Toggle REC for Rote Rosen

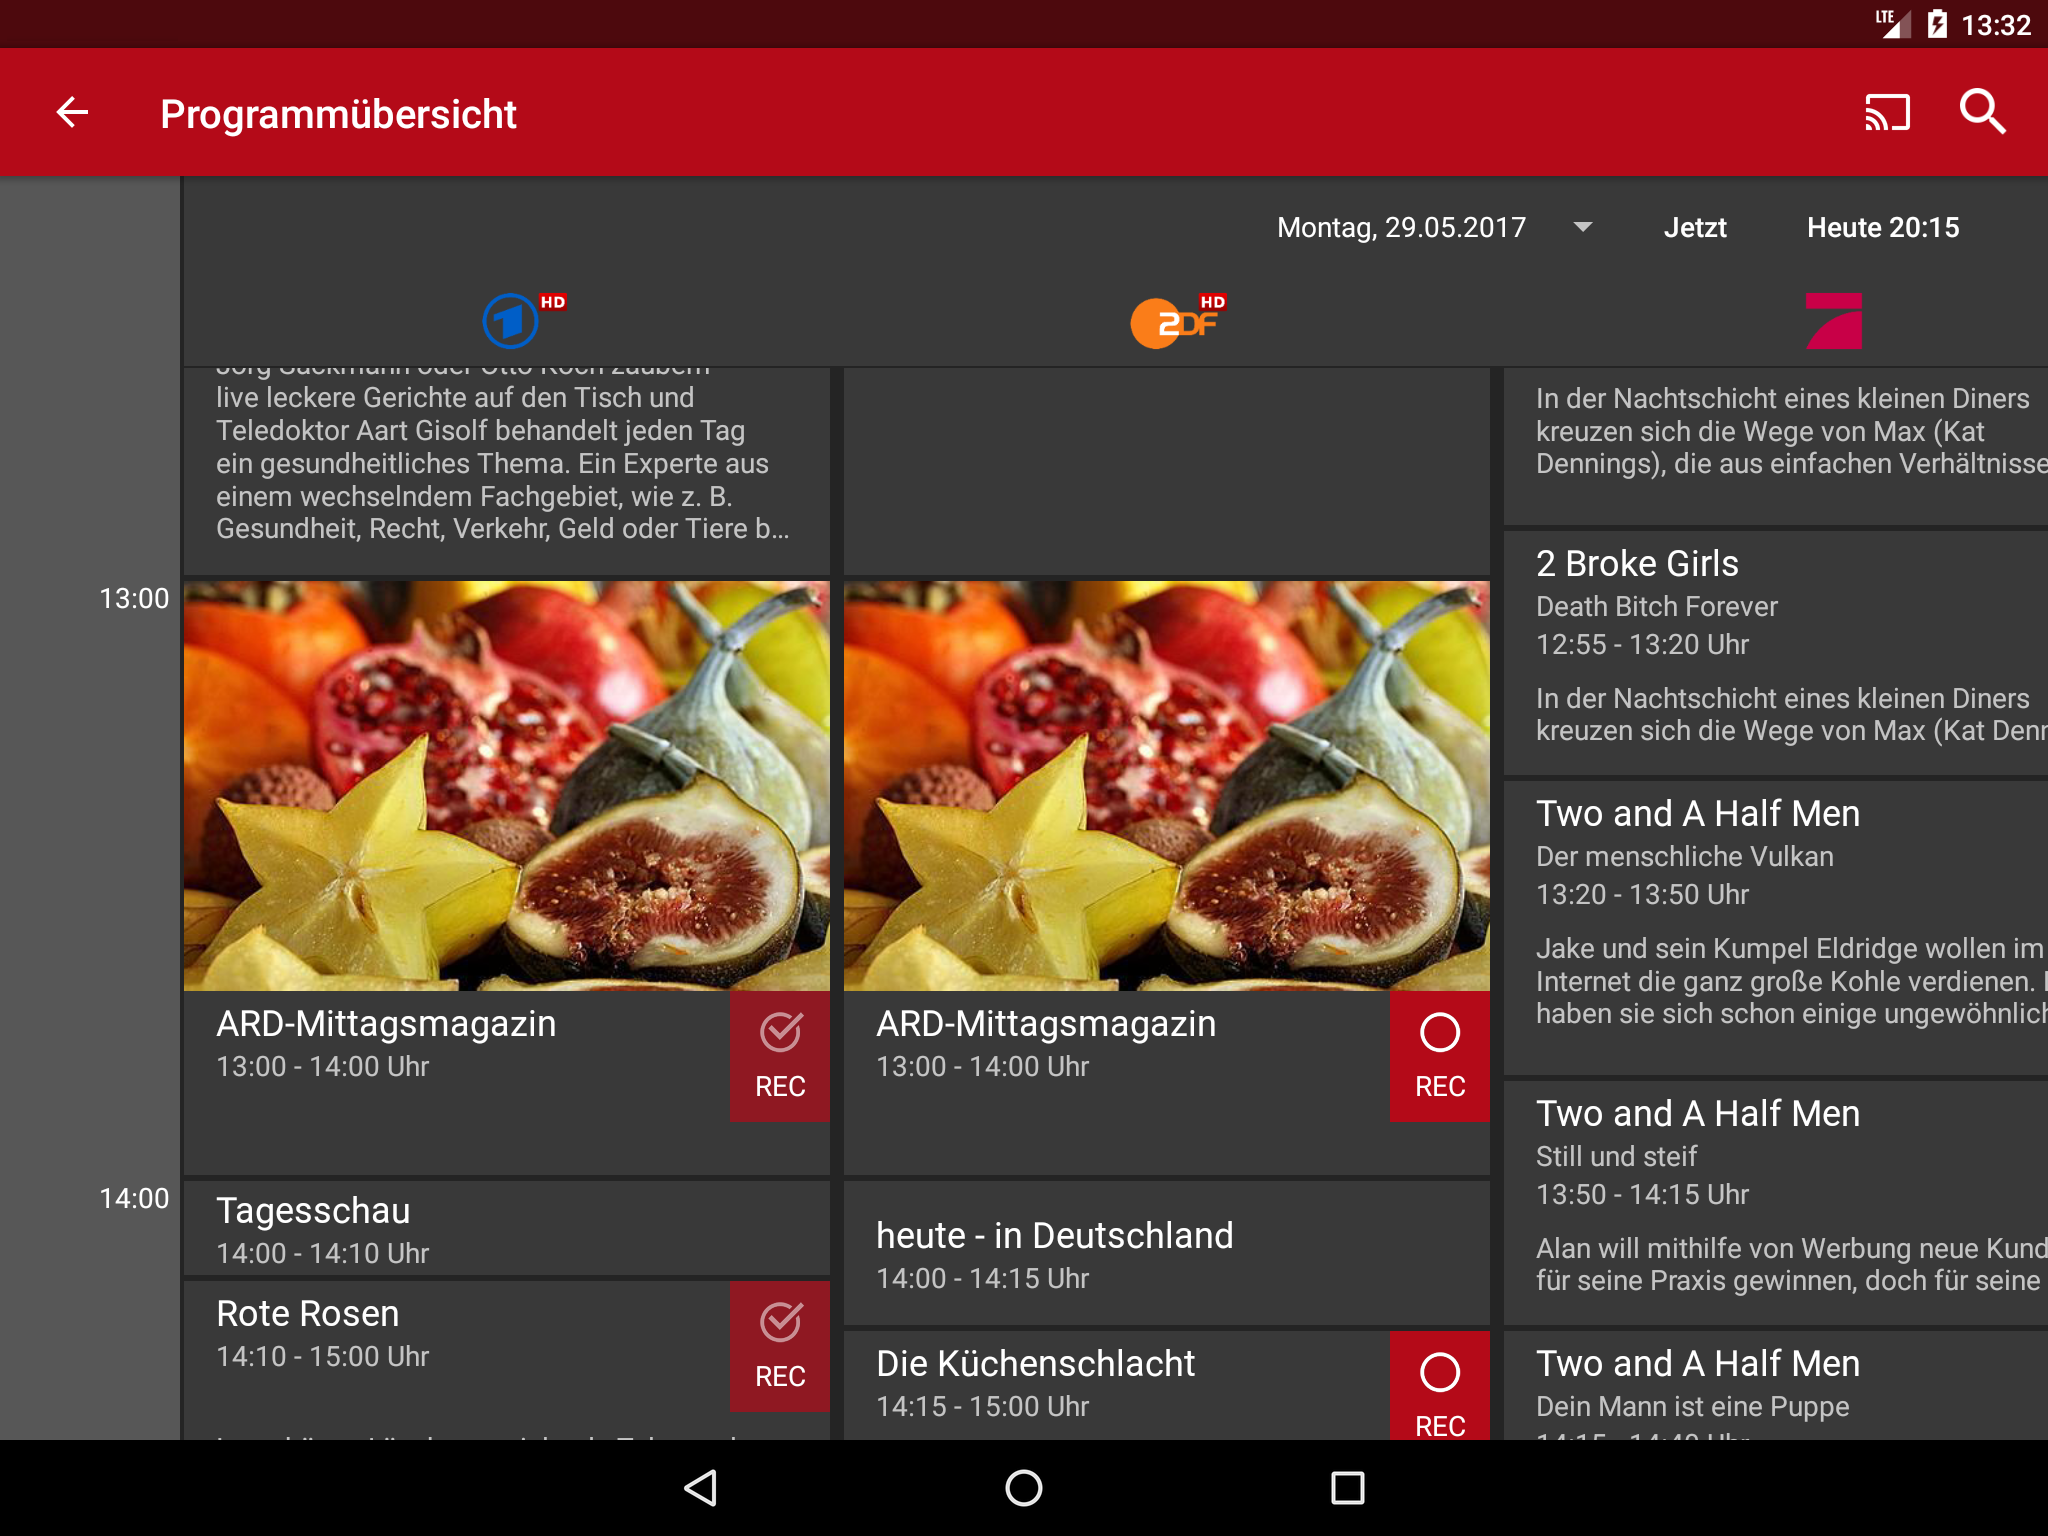point(779,1346)
